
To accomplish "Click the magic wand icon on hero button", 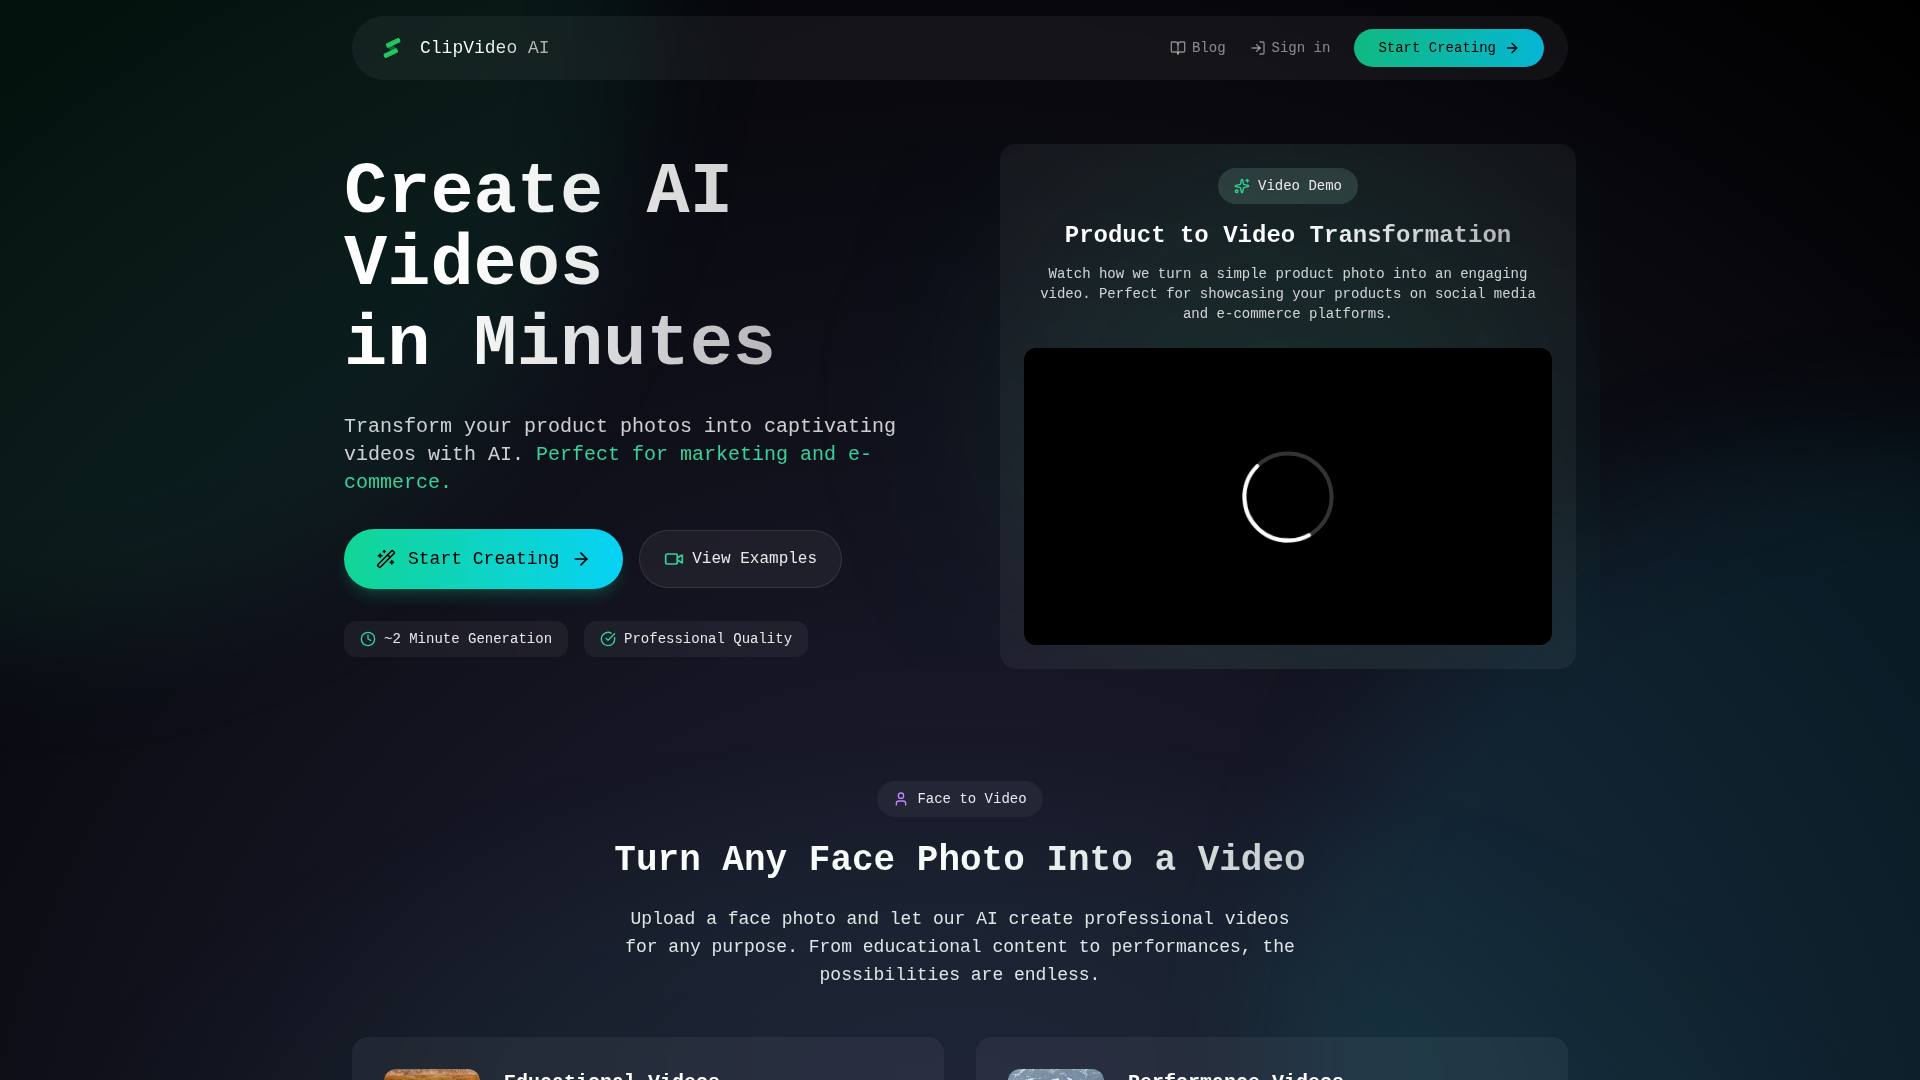I will 386,559.
